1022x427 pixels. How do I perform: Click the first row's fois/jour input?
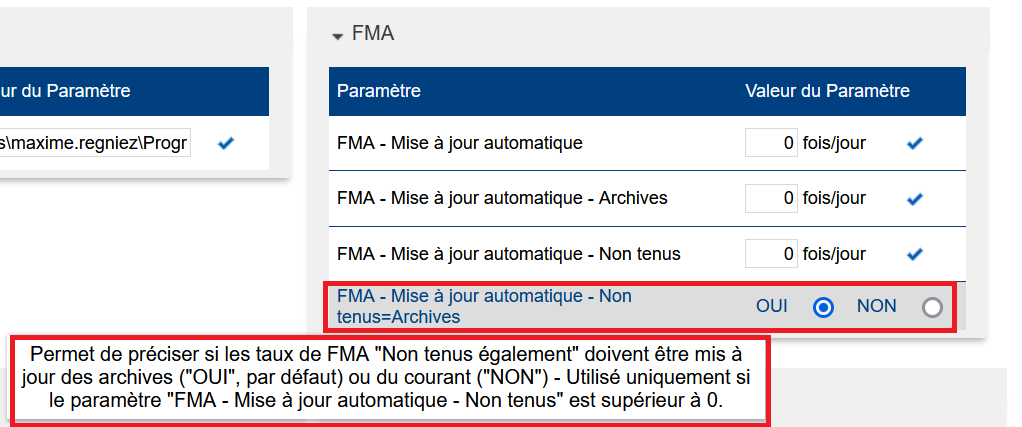771,143
